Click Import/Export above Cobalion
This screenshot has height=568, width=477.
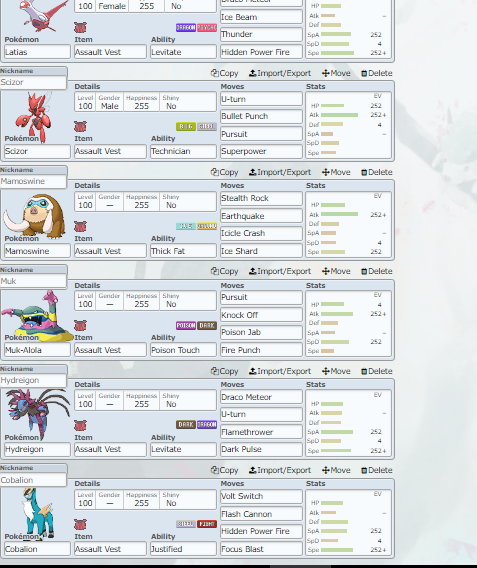pos(280,470)
